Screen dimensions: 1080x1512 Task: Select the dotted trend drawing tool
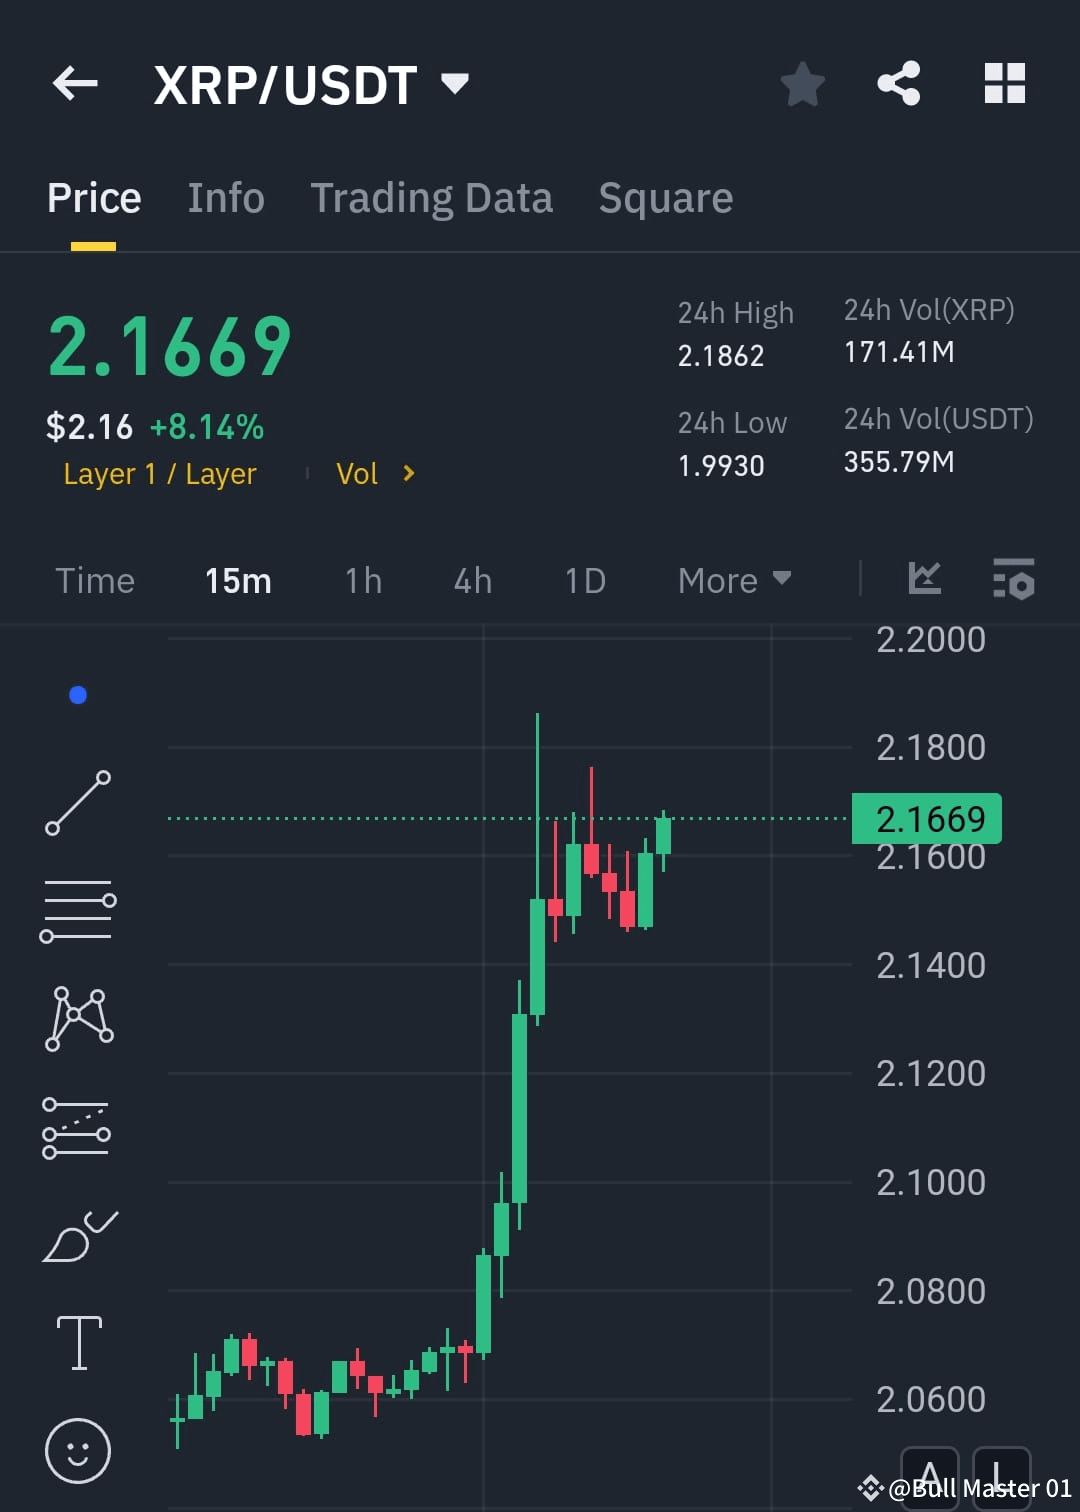[79, 1128]
